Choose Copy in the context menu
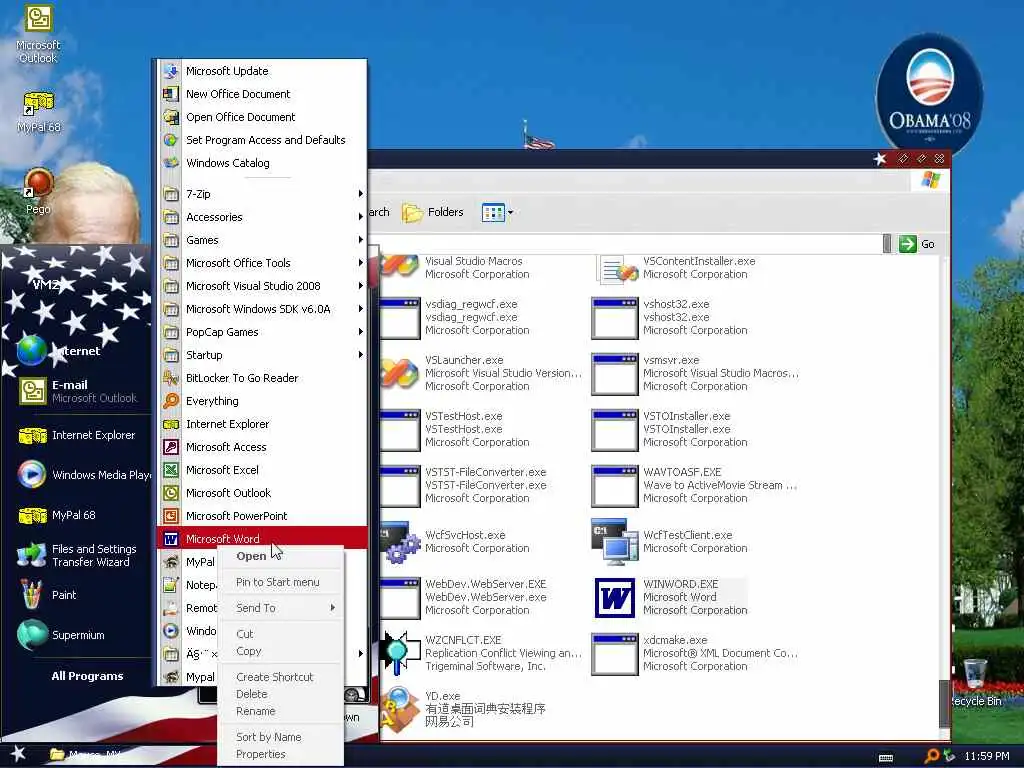1024x768 pixels. point(280,651)
